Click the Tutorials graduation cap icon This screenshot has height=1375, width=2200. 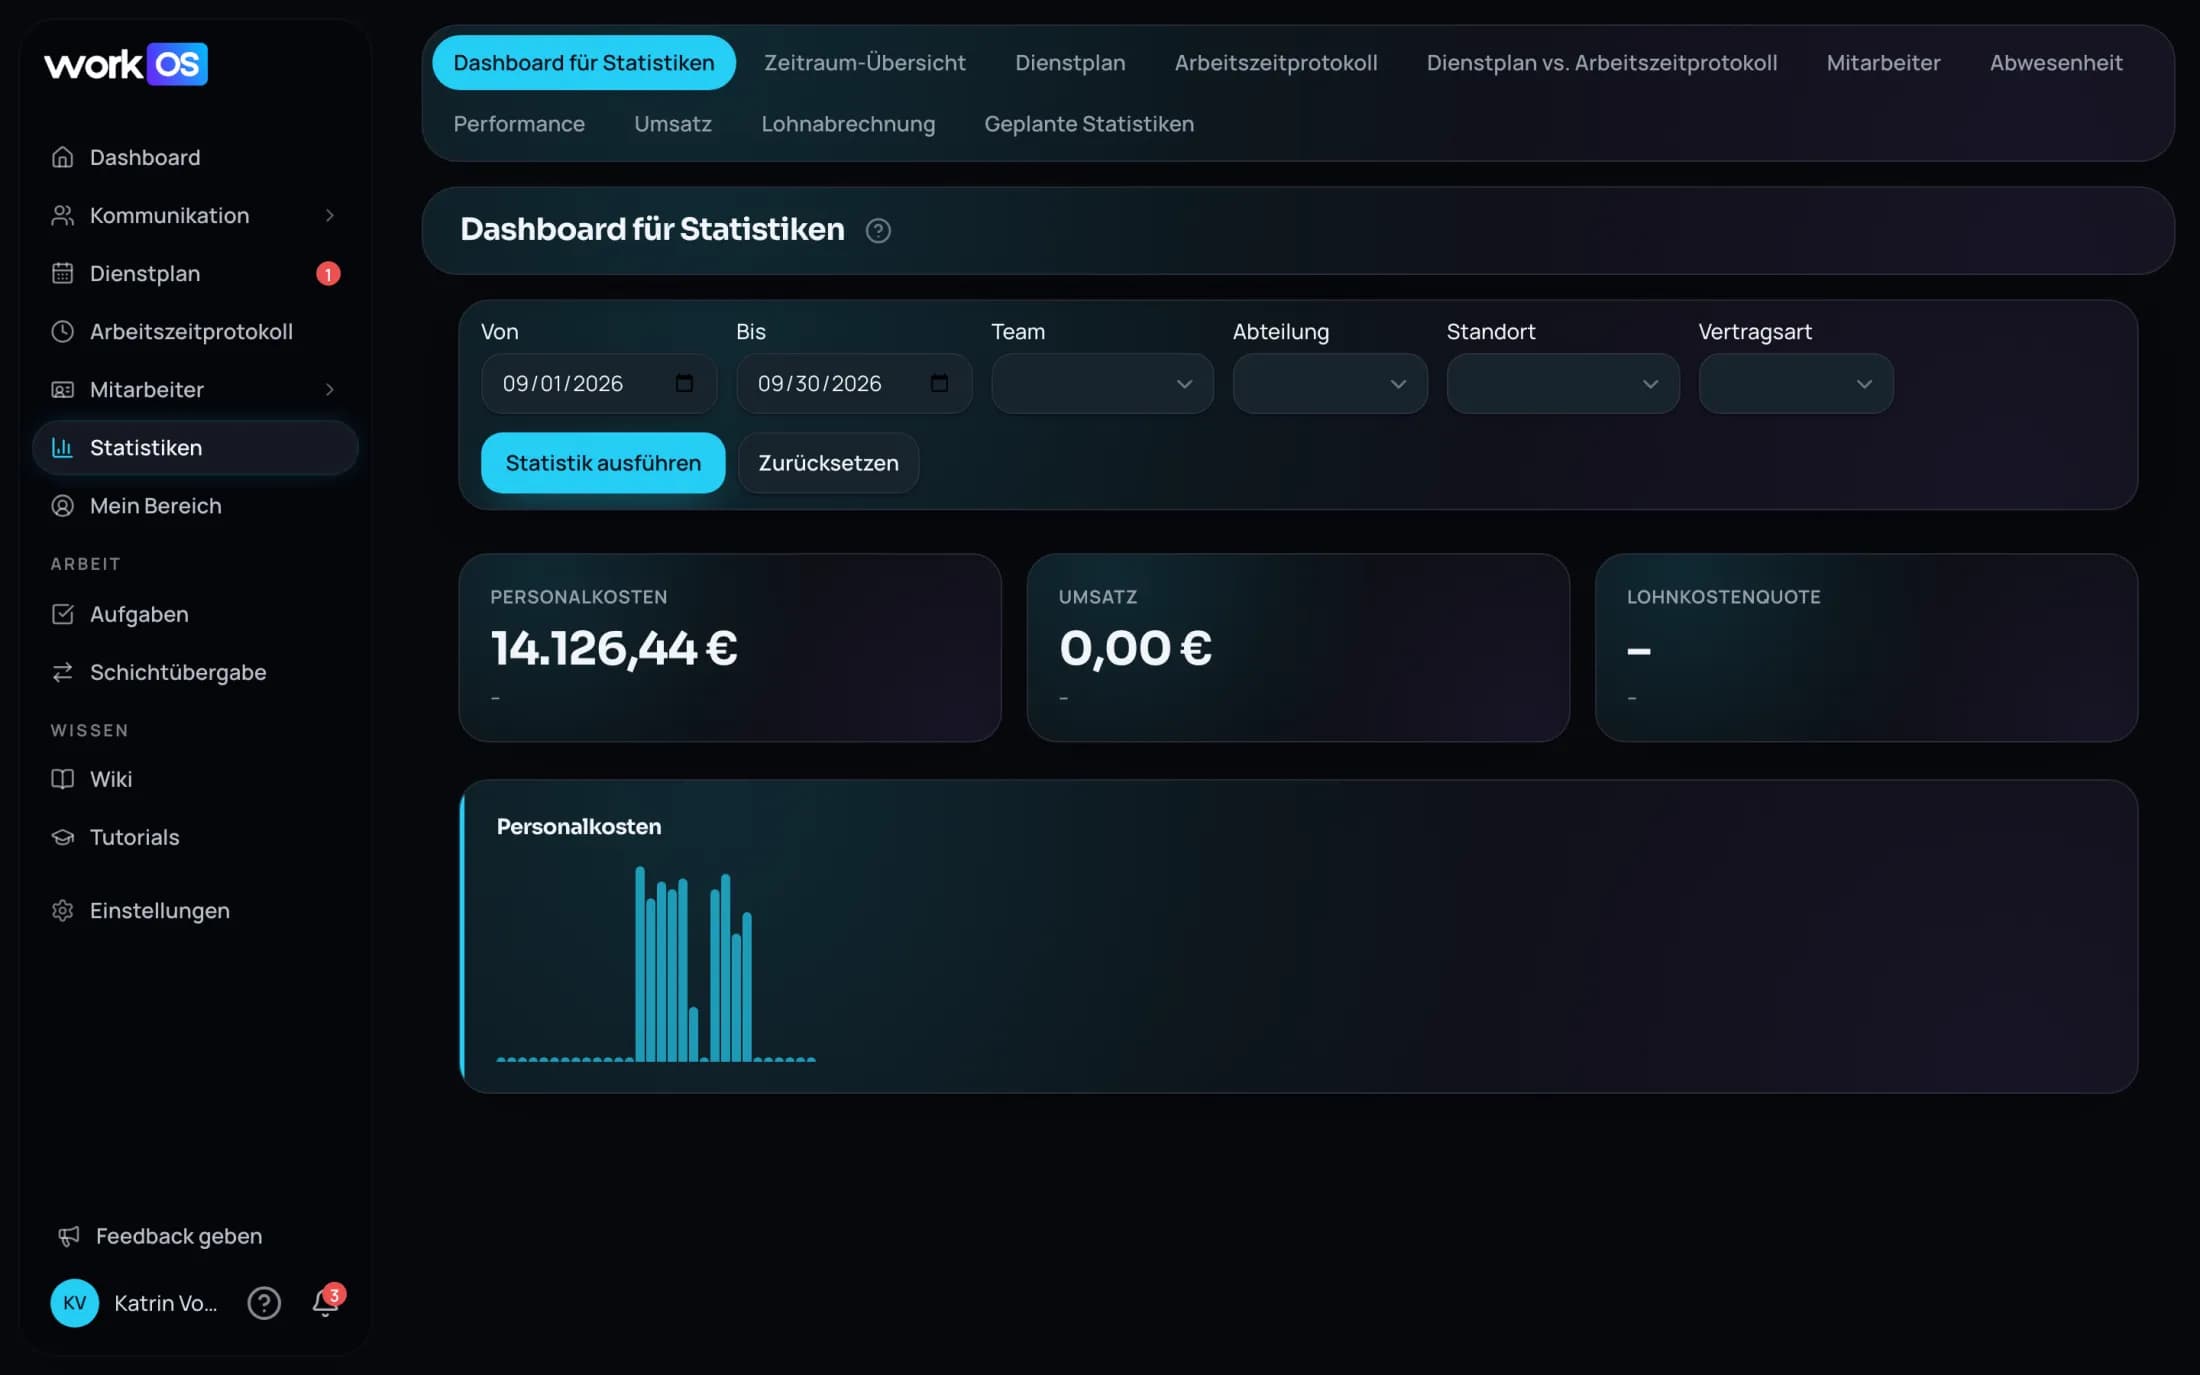coord(62,837)
